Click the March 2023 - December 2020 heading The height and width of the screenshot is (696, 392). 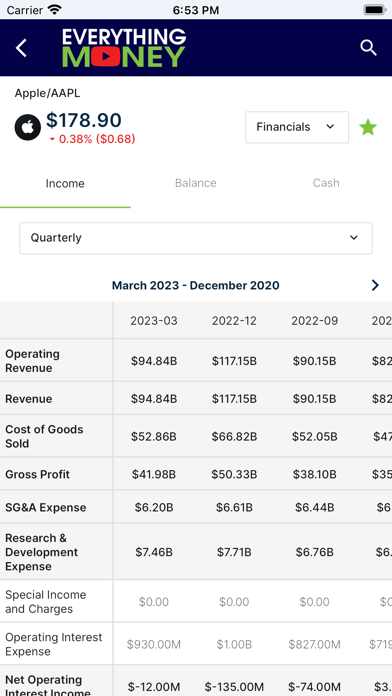(196, 285)
